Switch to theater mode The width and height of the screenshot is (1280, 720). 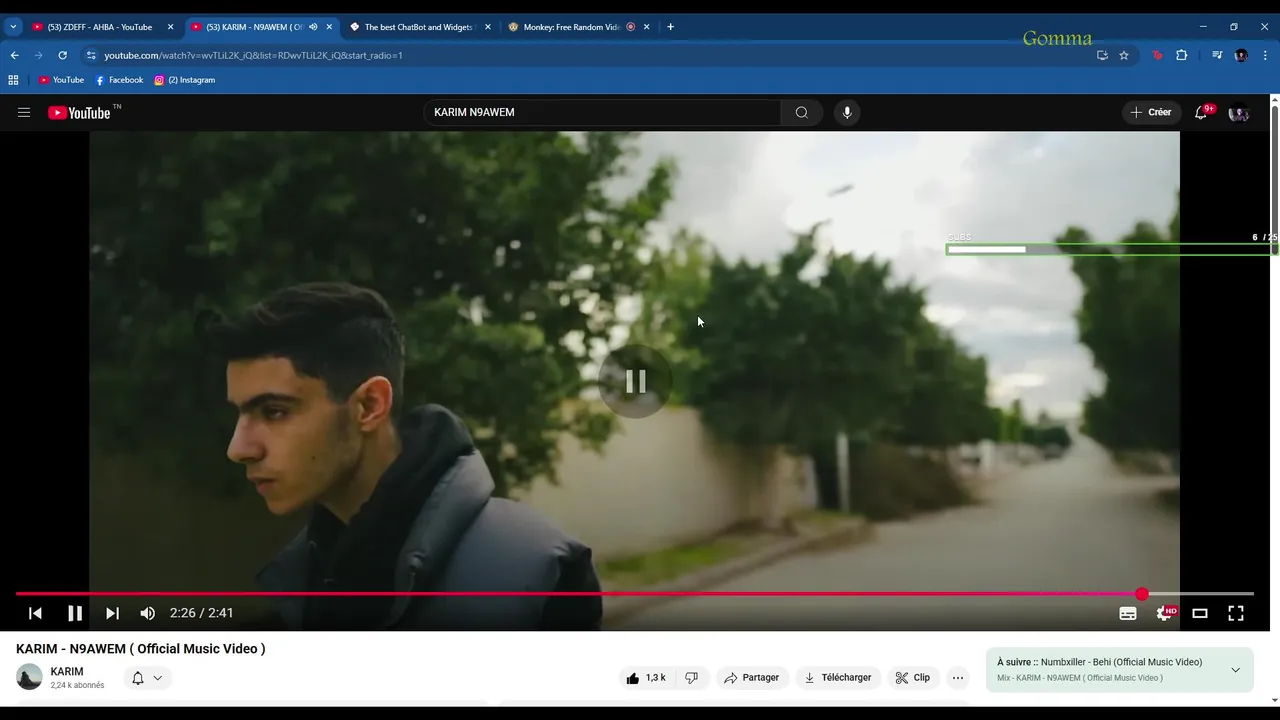[x=1200, y=613]
